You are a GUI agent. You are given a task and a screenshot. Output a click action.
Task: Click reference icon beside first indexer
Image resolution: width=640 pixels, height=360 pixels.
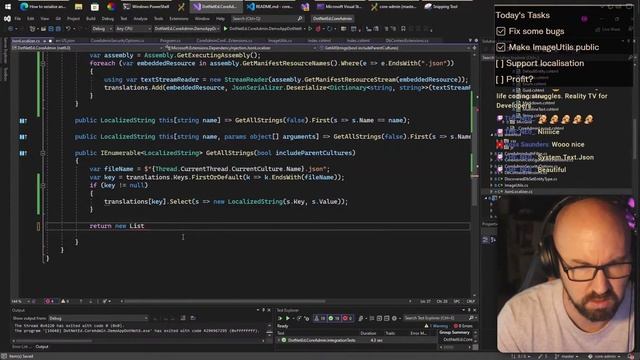coord(23,120)
